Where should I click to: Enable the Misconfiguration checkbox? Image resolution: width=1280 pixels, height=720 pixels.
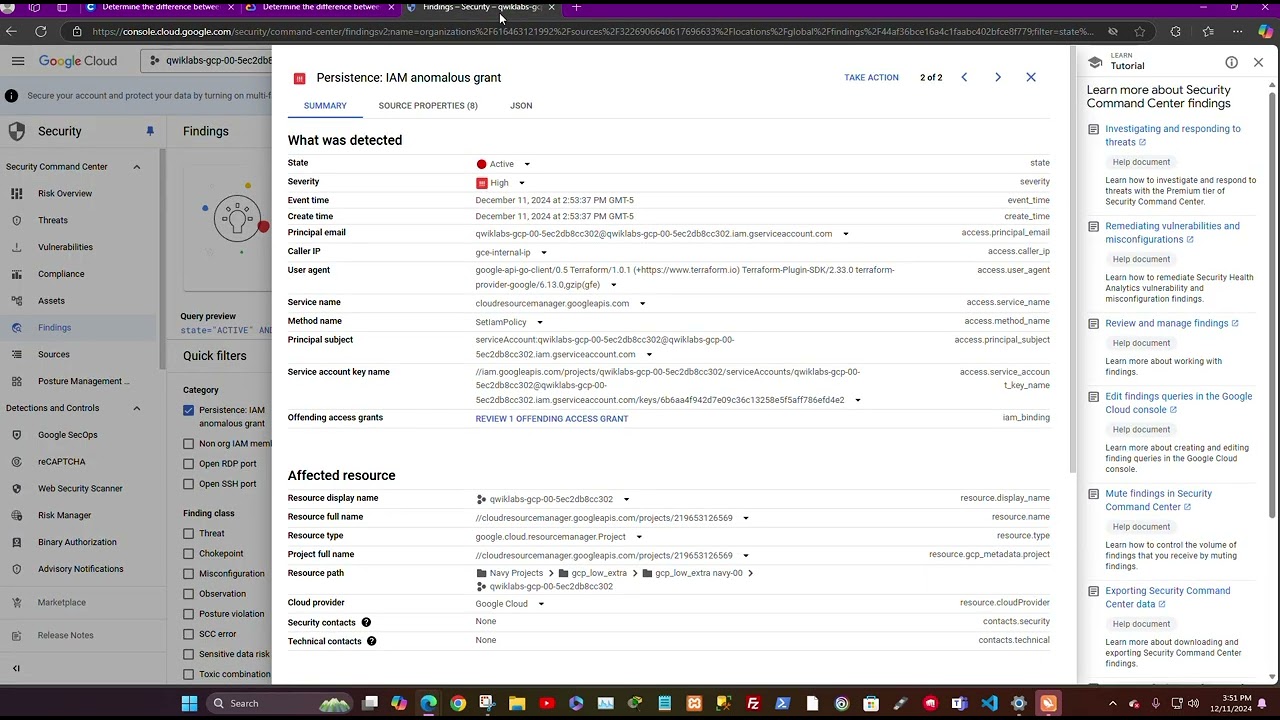[x=188, y=574]
